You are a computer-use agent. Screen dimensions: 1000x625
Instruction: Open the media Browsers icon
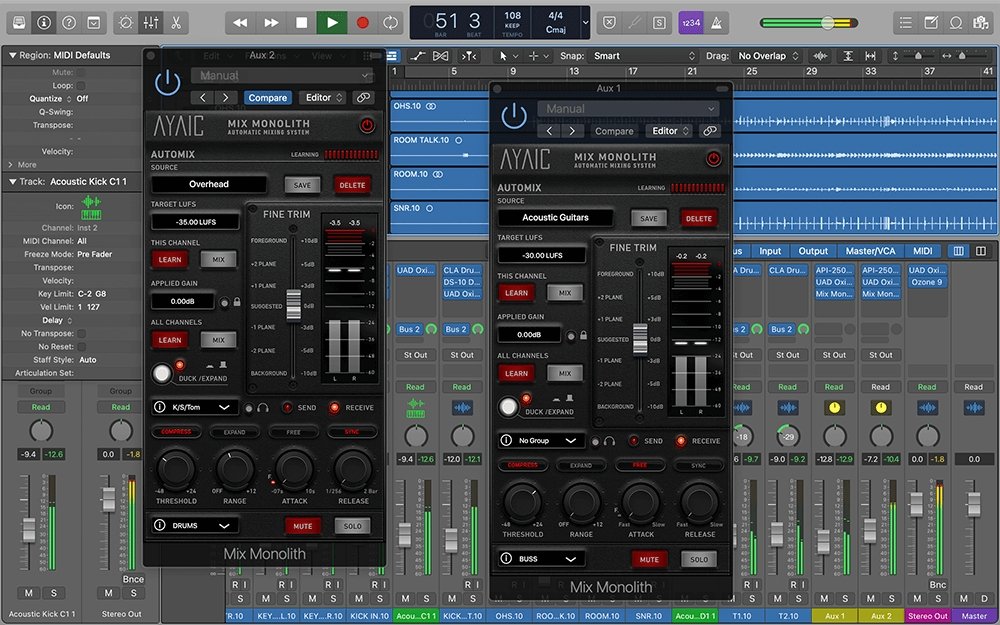980,23
